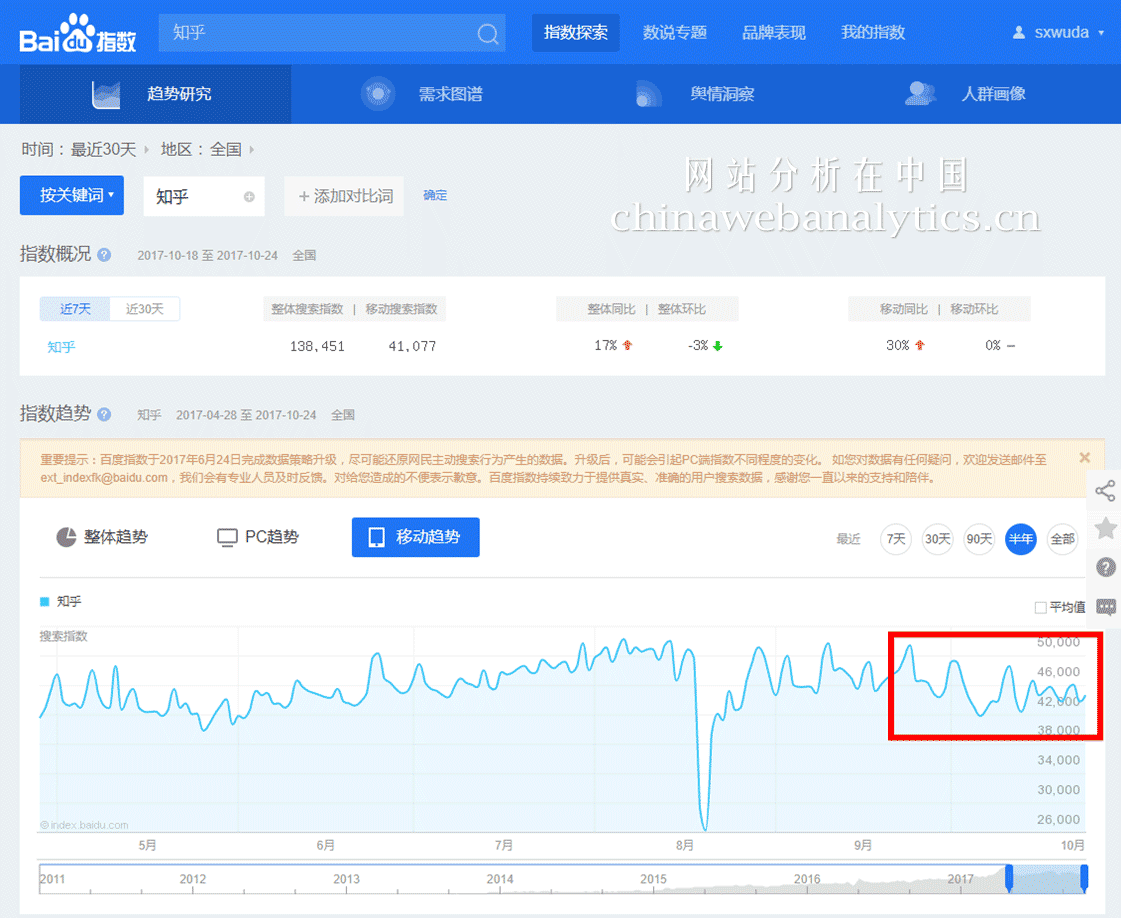Click the feedback chat sidebar icon
Image resolution: width=1121 pixels, height=918 pixels.
tap(1105, 606)
